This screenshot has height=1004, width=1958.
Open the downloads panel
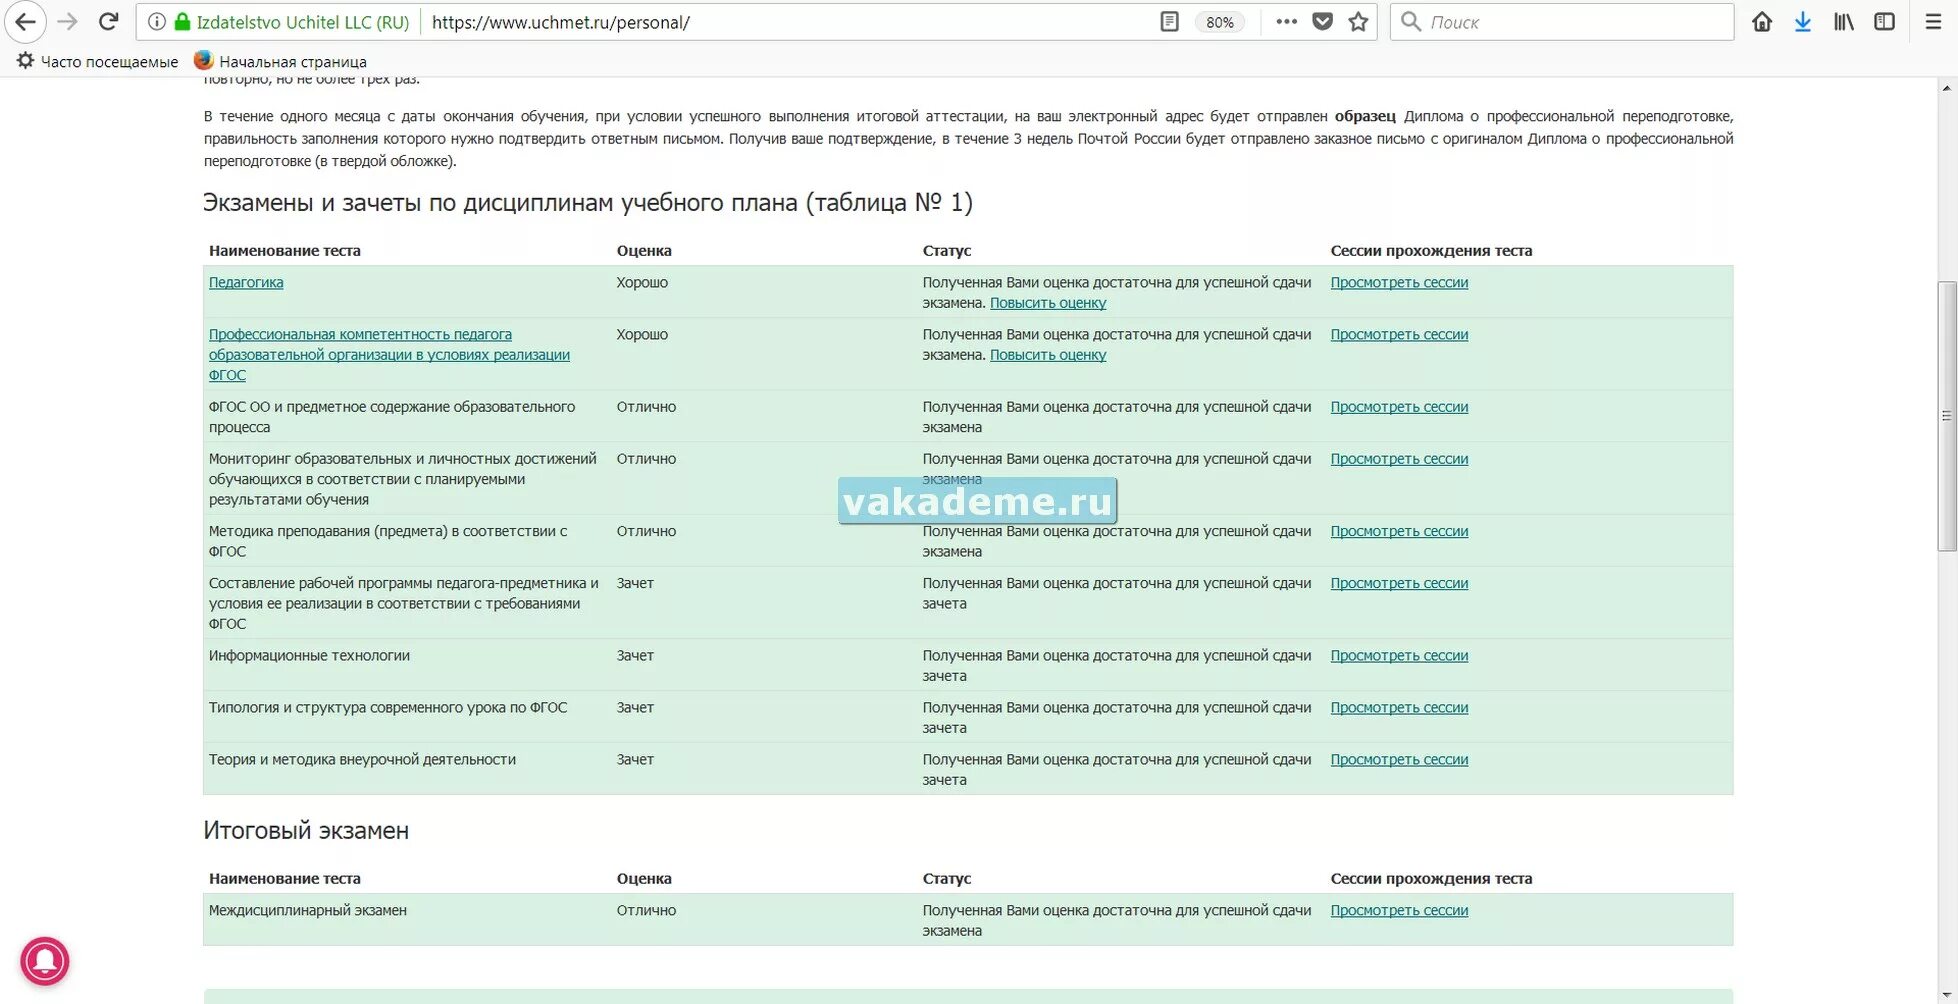1803,22
